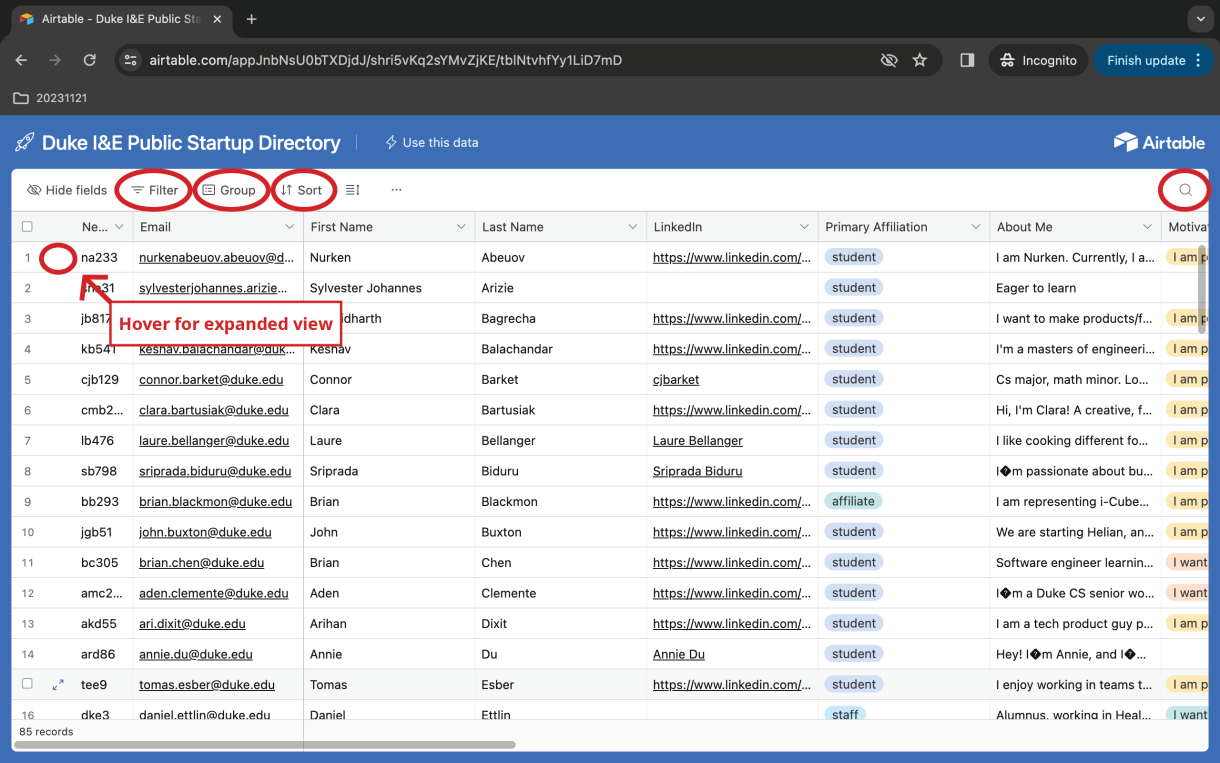The height and width of the screenshot is (763, 1220).
Task: Open the Sriprada Biduru LinkedIn link
Action: pos(698,471)
